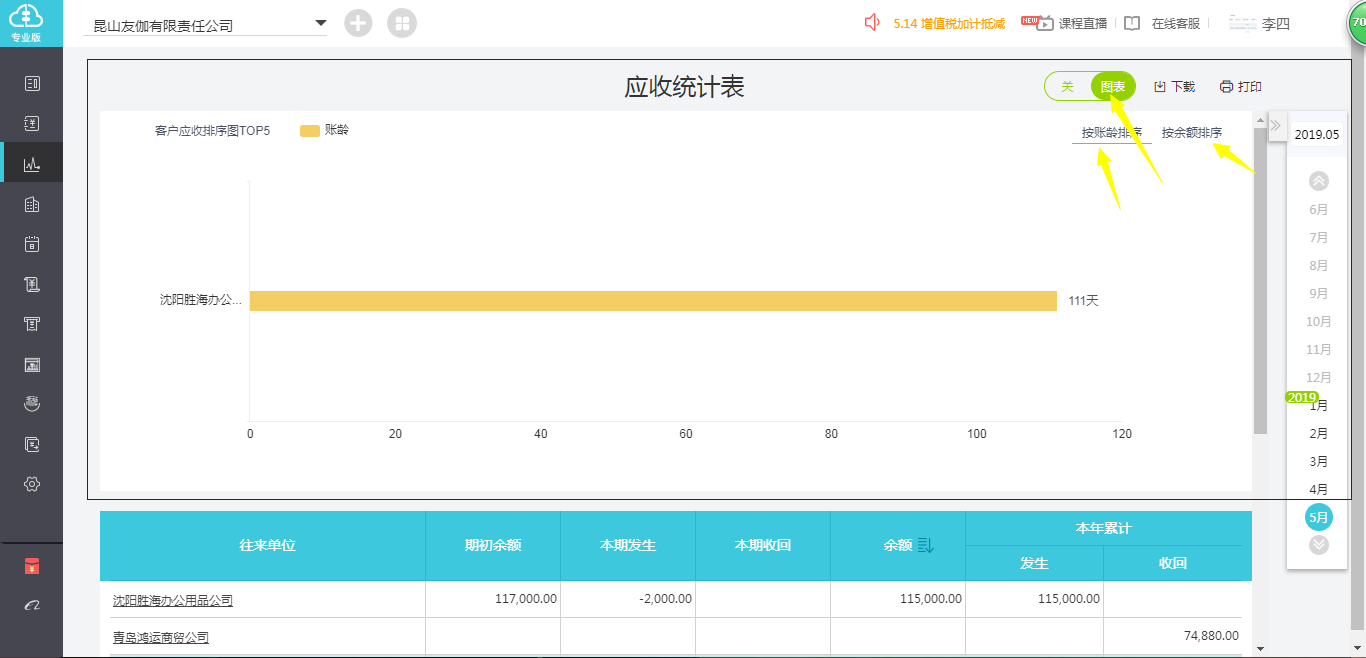The image size is (1366, 658).
Task: Open the voucher document icon in sidebar
Action: (32, 84)
